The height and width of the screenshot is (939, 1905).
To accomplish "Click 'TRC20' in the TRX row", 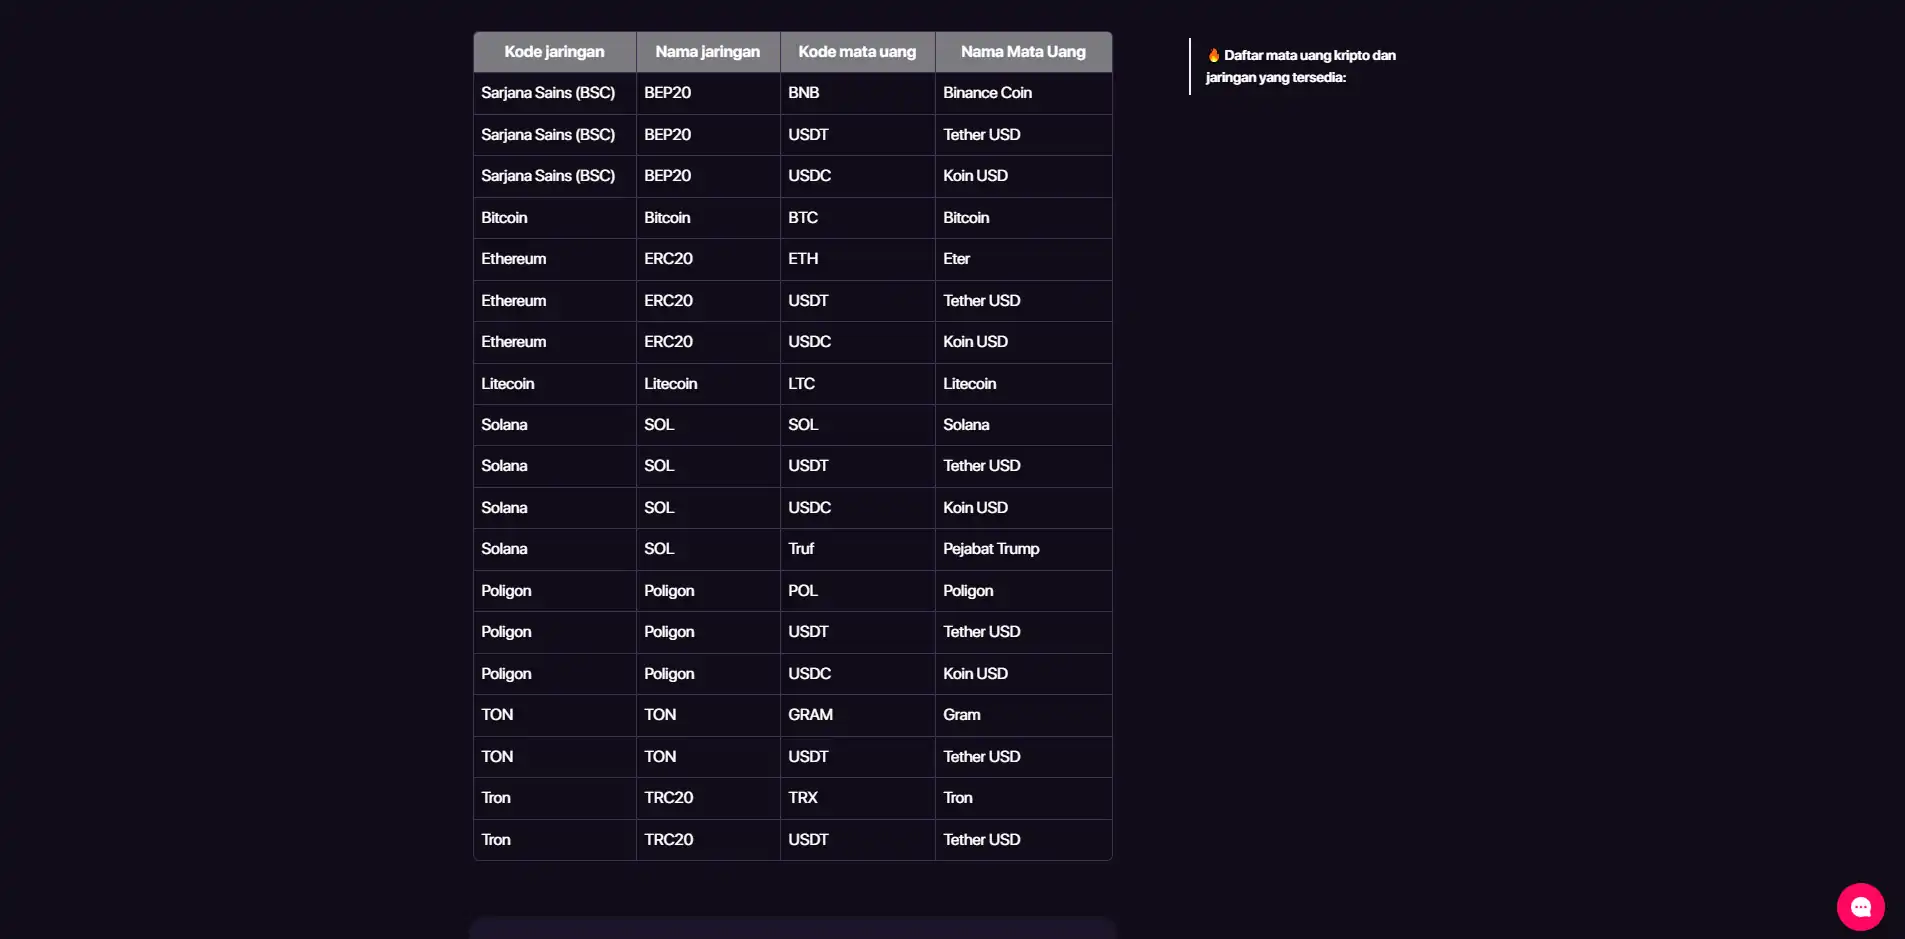I will pos(708,798).
